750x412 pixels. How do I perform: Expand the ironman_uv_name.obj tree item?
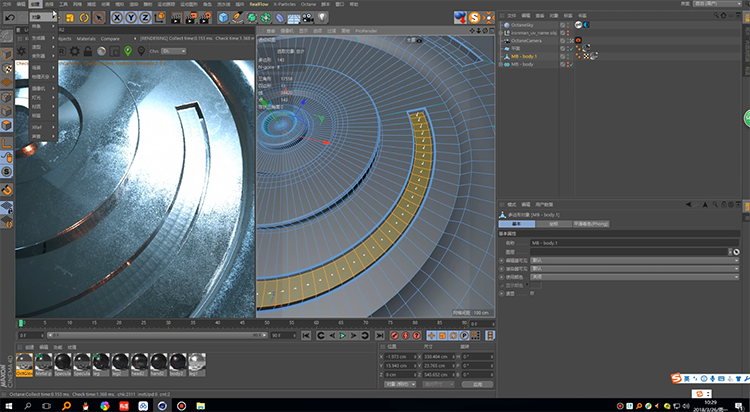501,33
